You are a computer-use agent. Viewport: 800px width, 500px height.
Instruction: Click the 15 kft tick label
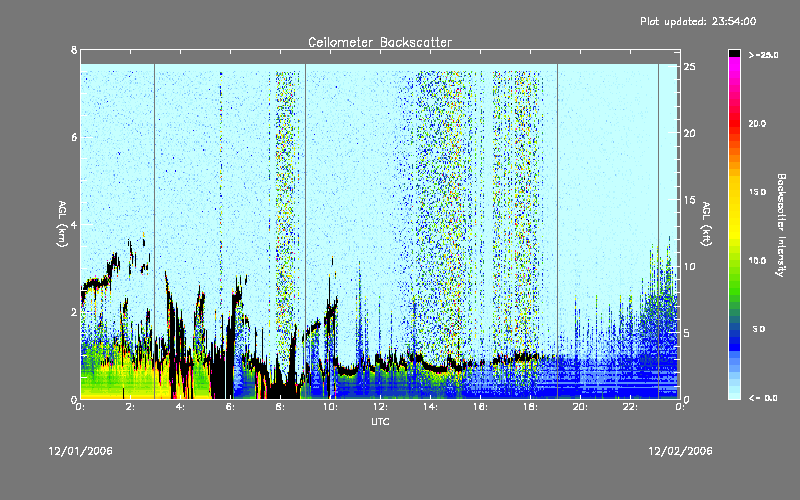pos(689,200)
